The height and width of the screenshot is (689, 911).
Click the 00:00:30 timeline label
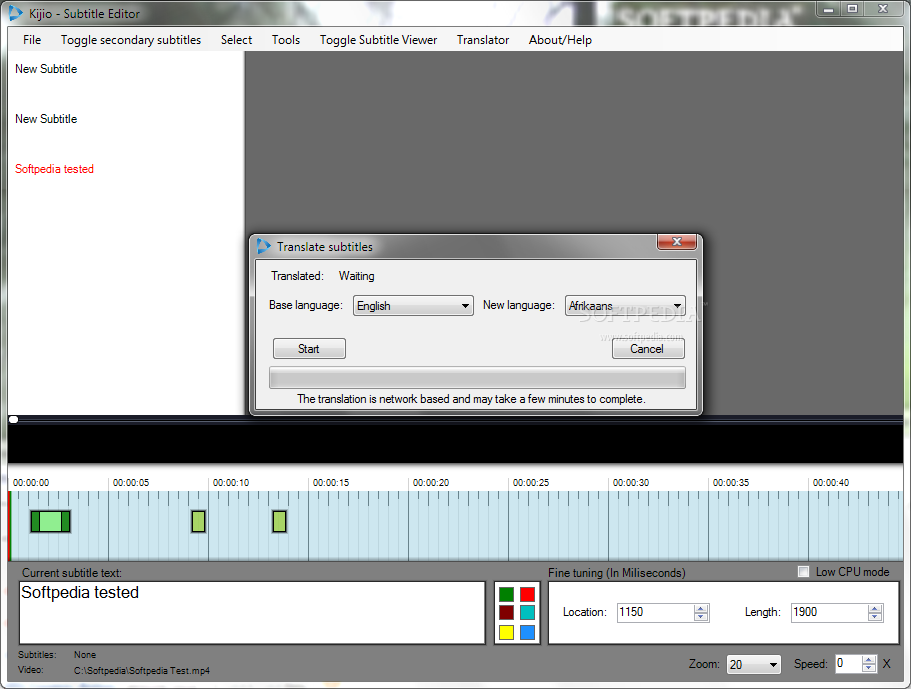(631, 483)
